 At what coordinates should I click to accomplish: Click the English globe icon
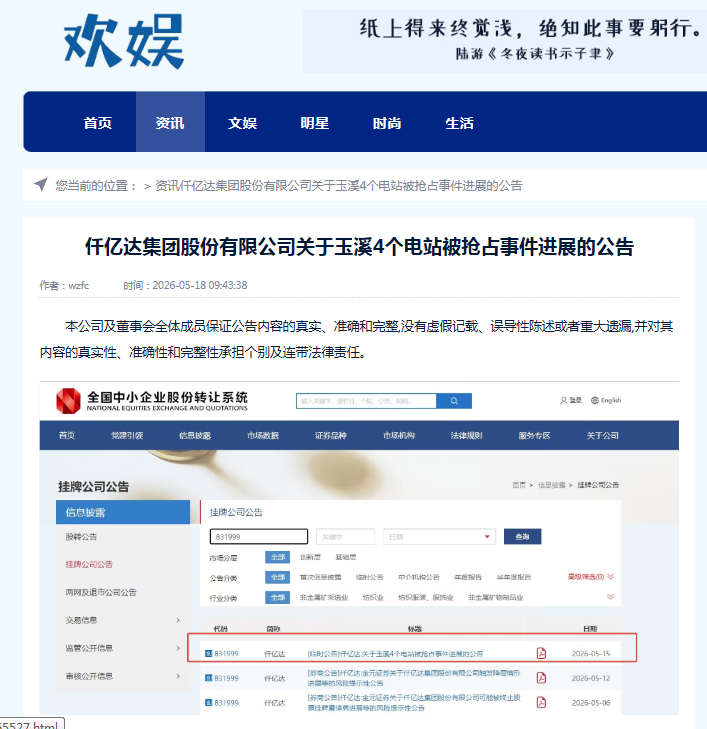[595, 400]
